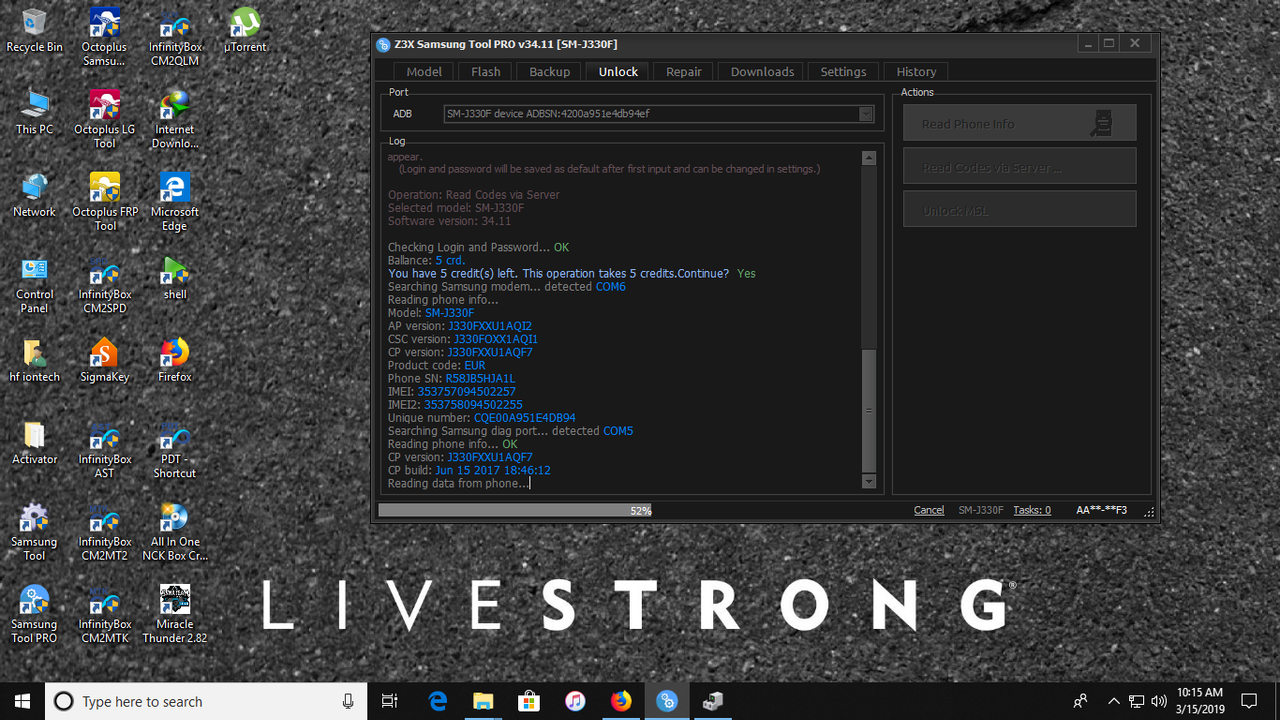Open Miracle Thunder 2.82 shortcut

point(174,614)
